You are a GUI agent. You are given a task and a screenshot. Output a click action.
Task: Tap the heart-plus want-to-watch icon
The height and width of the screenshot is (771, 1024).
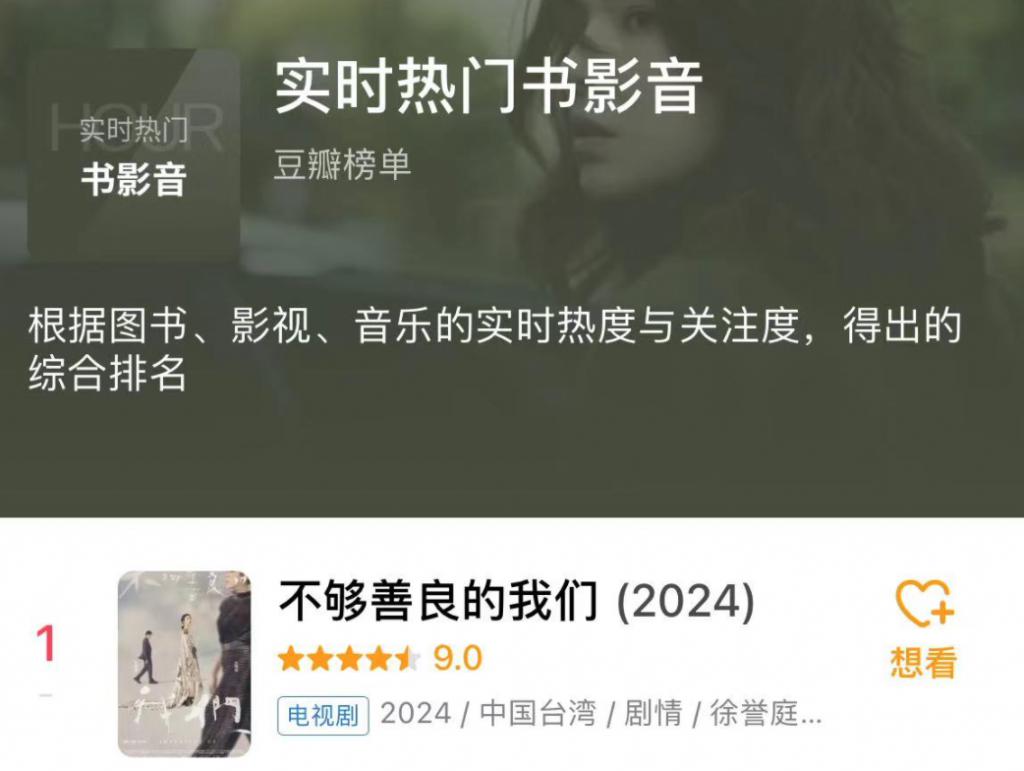pos(925,603)
